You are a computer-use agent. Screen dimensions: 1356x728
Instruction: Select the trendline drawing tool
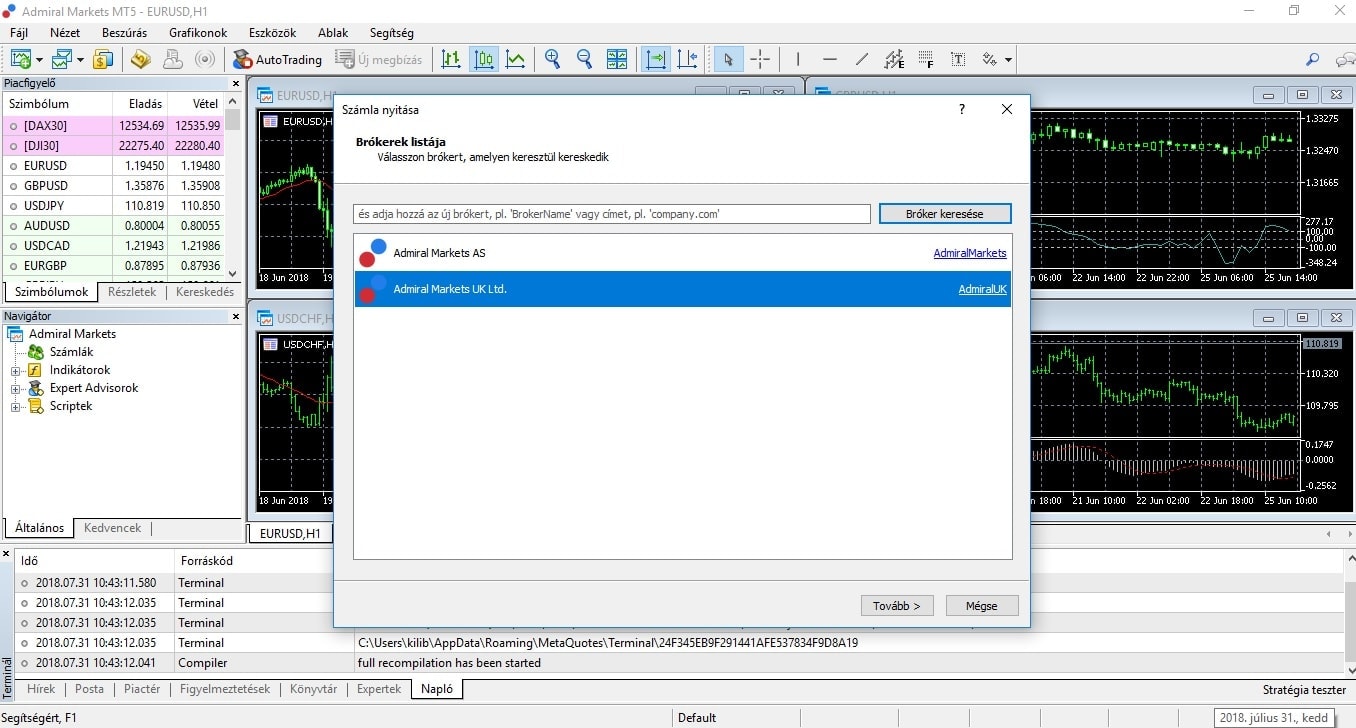pyautogui.click(x=862, y=59)
